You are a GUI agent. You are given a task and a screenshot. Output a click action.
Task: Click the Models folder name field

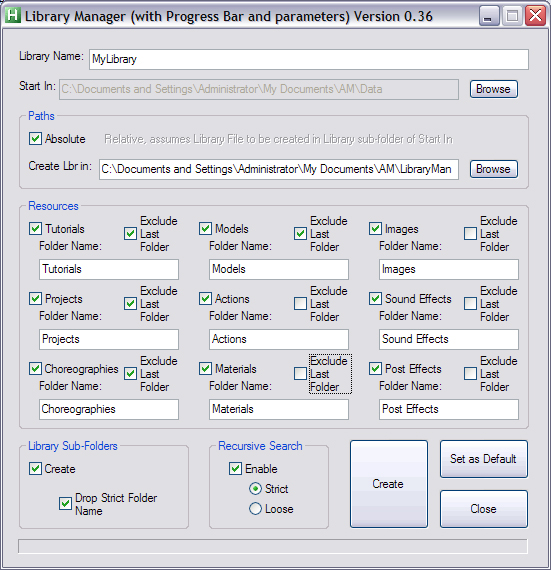pyautogui.click(x=279, y=269)
